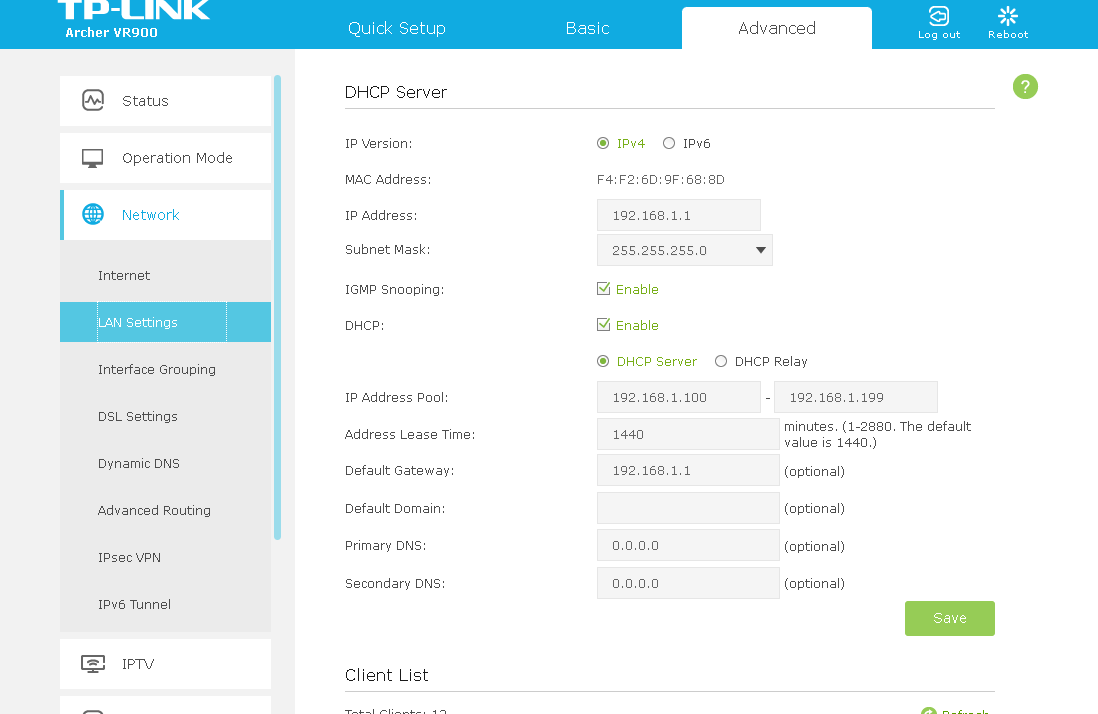Click the Archer VR900 model label
The image size is (1098, 714).
click(111, 32)
